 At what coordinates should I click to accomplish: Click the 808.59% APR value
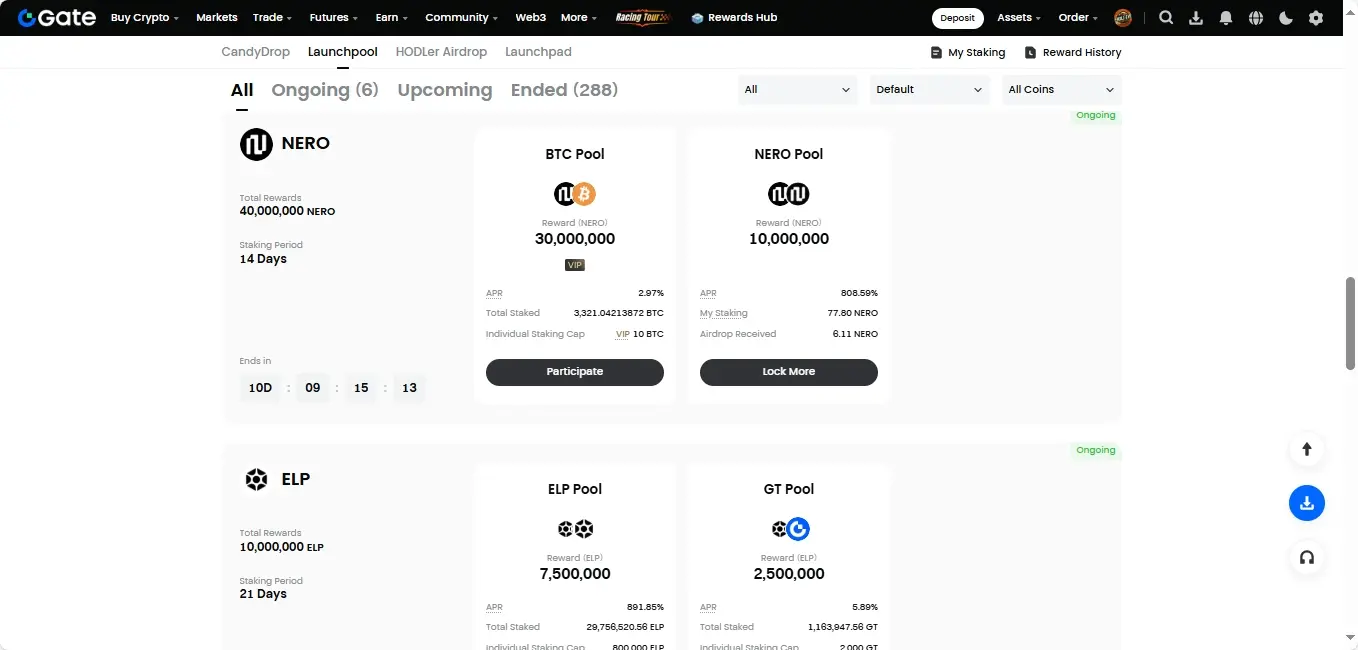point(860,293)
